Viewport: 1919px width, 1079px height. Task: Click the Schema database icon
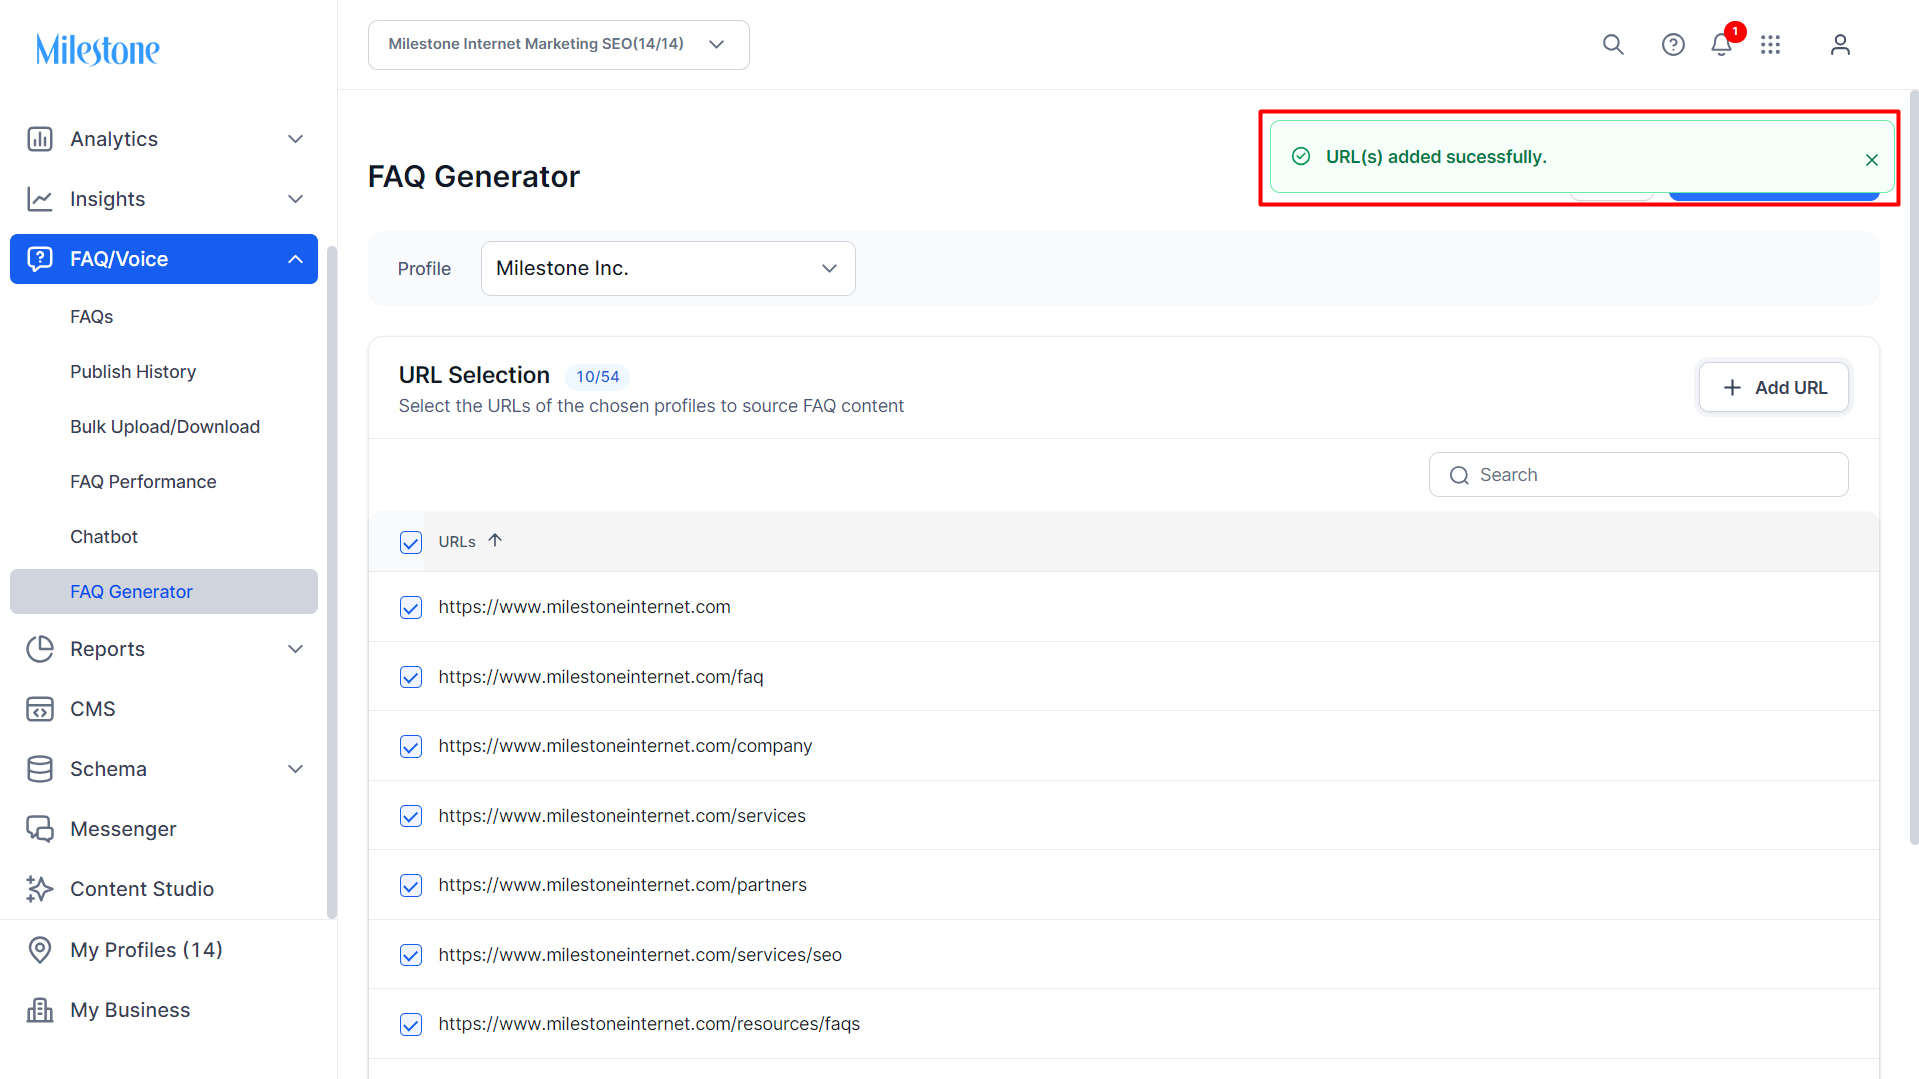40,769
